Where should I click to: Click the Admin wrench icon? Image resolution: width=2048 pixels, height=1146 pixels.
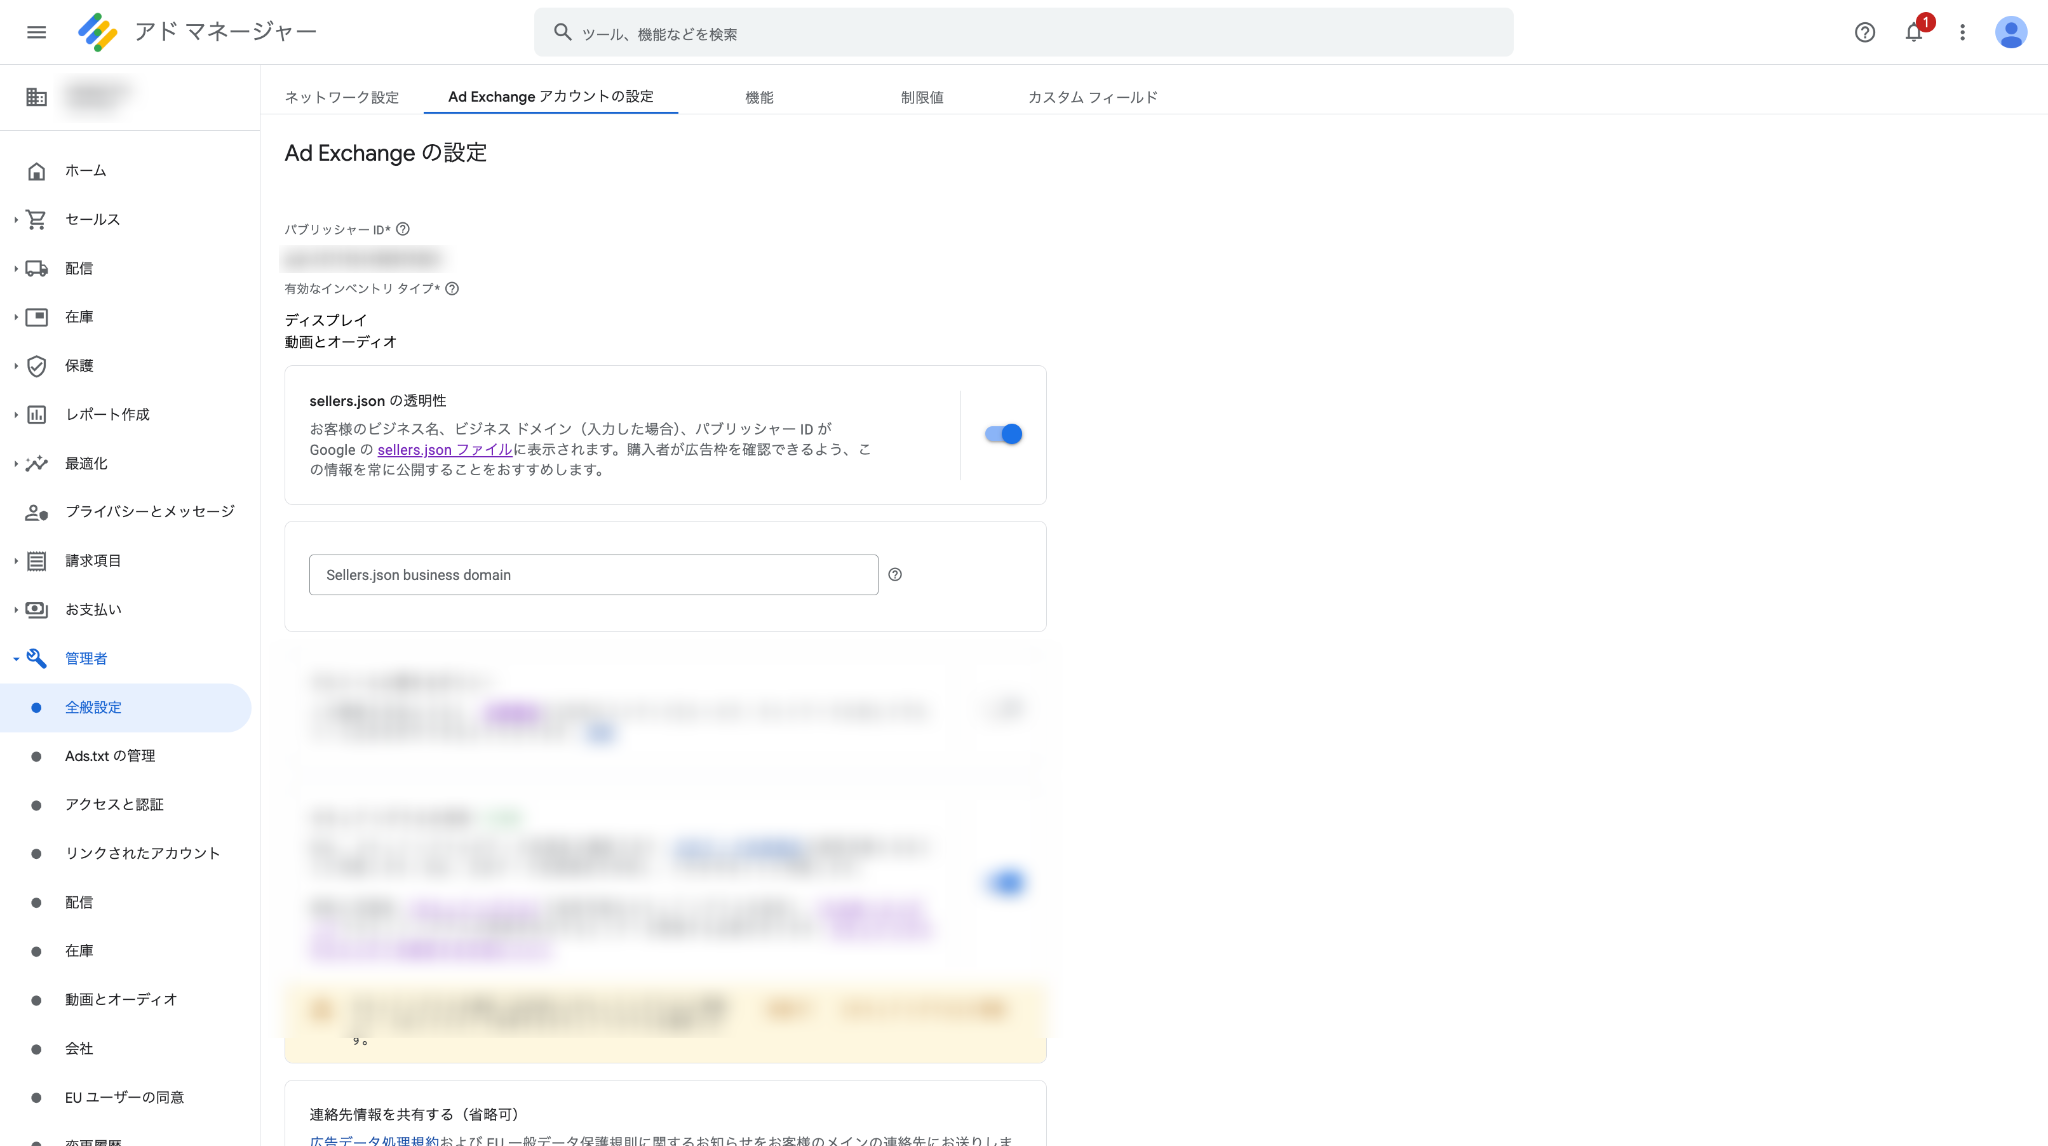pos(36,658)
